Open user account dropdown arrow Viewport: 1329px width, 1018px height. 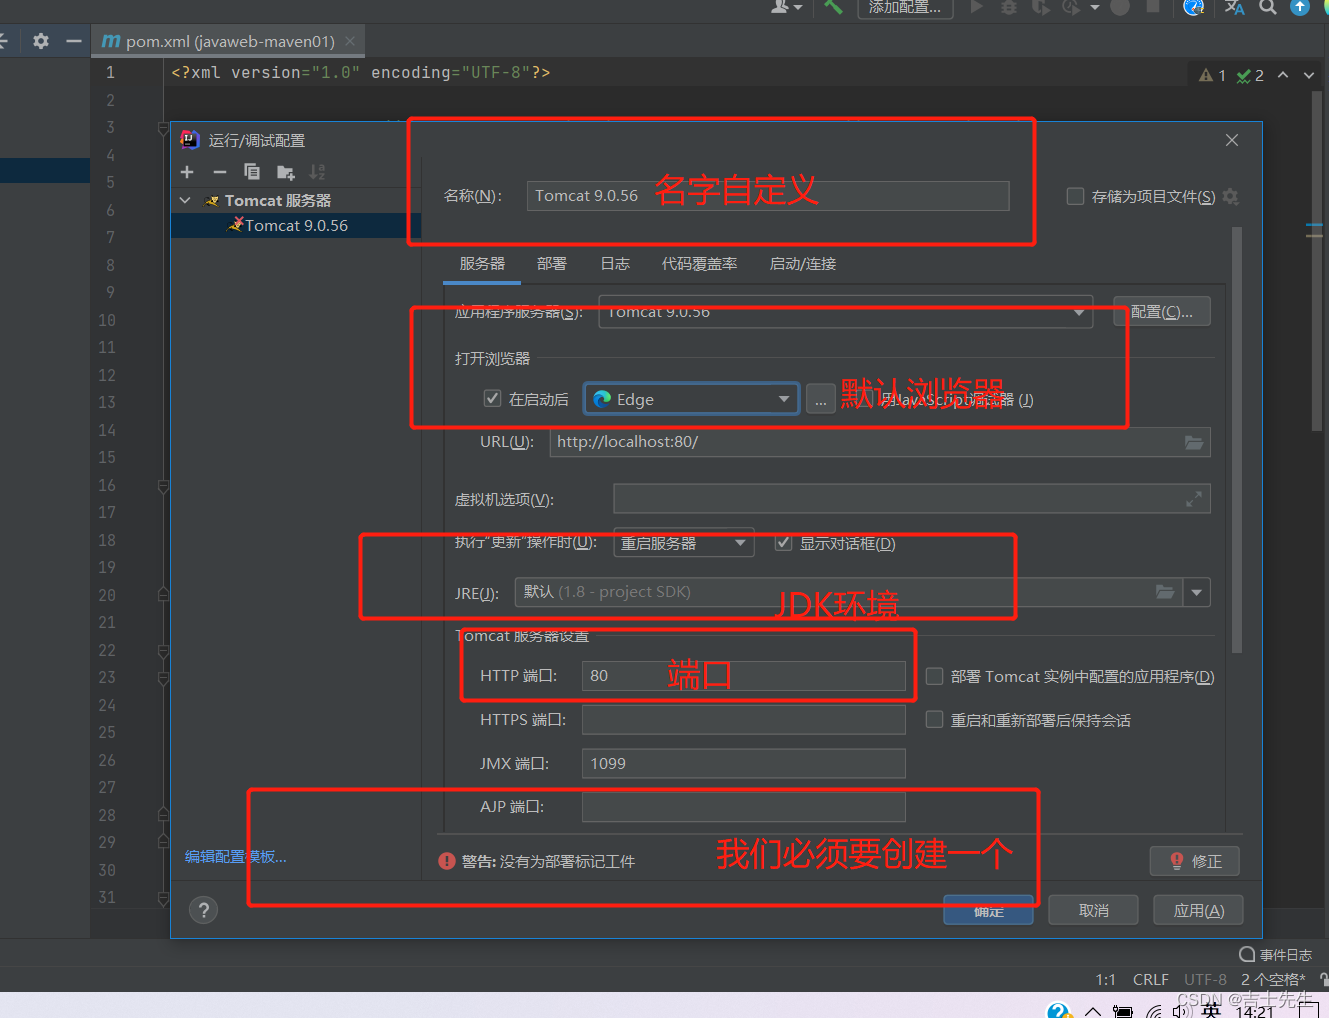coord(798,7)
